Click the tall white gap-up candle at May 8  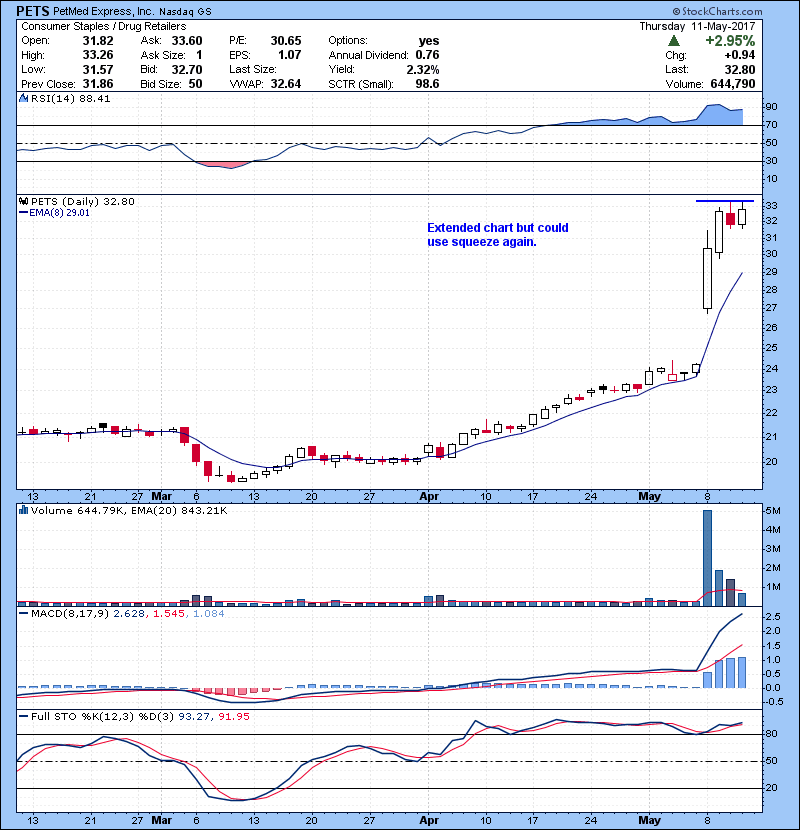point(707,278)
